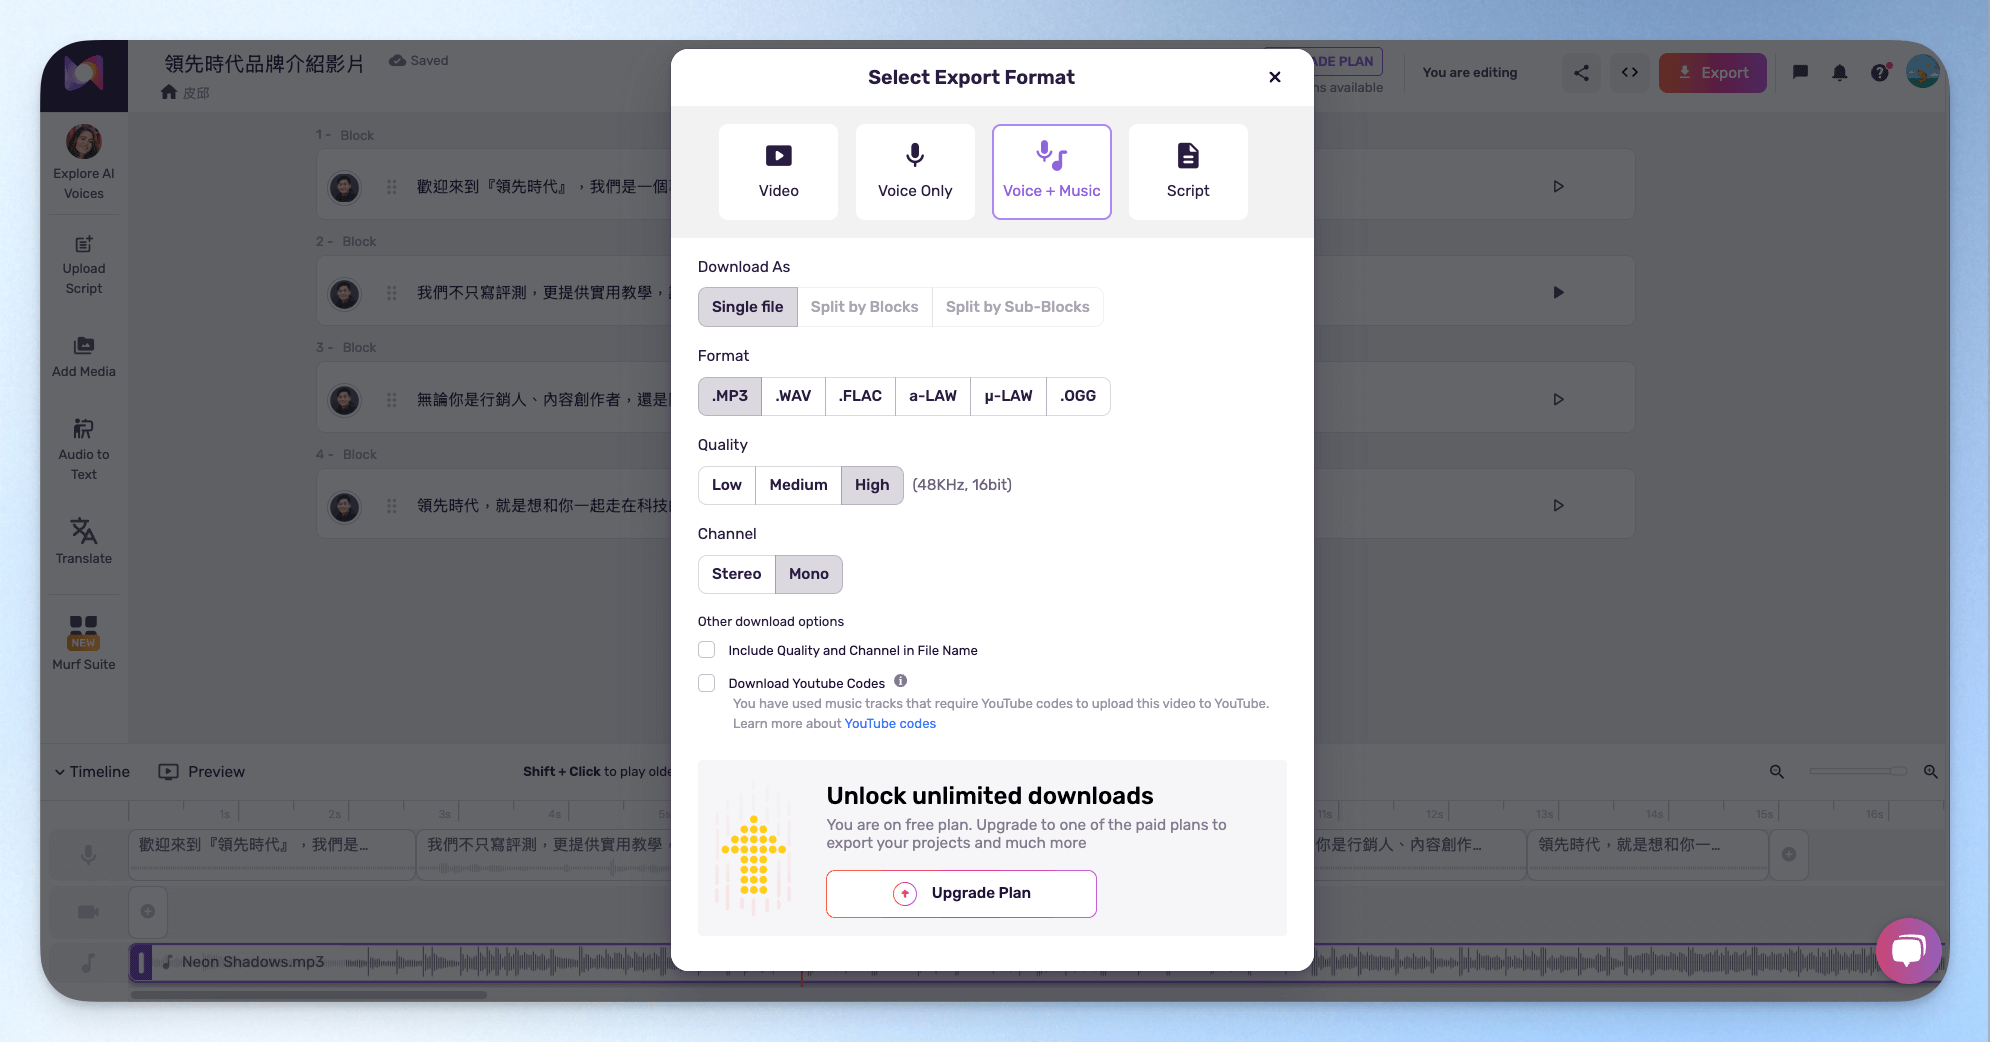Click the Translate sidebar icon
1990x1042 pixels.
pos(84,541)
